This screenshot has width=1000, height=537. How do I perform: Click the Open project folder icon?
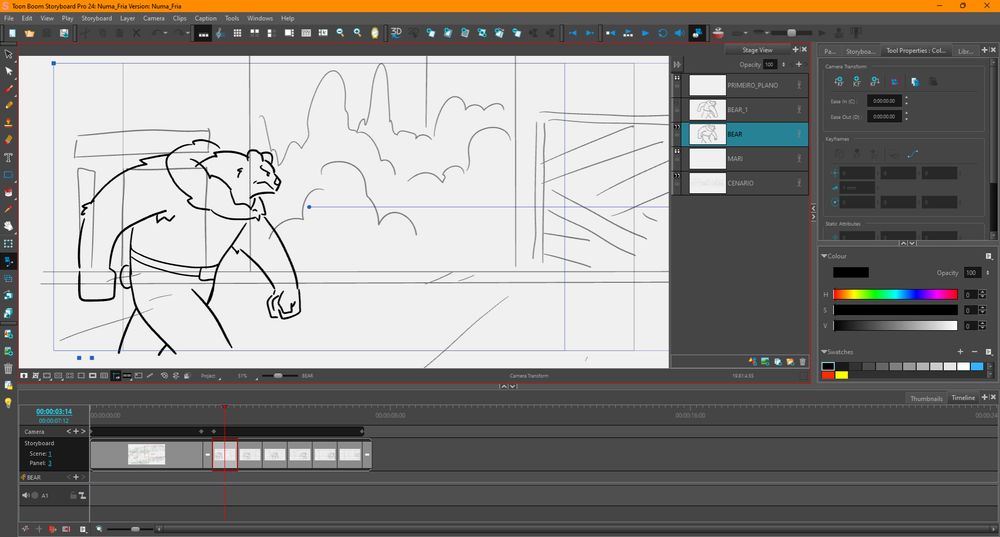(29, 33)
